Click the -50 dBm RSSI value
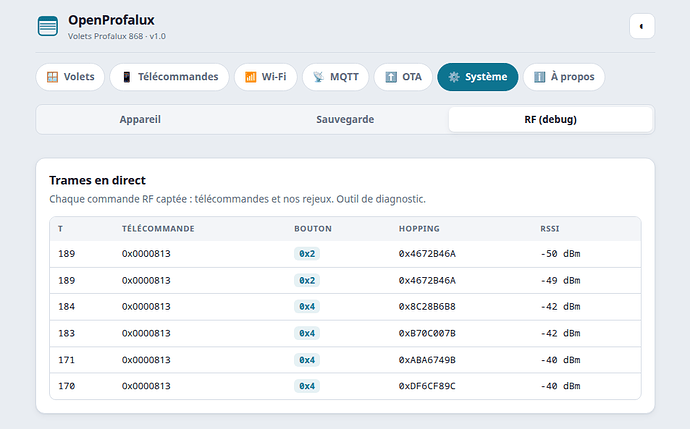The width and height of the screenshot is (690, 429). click(x=560, y=254)
